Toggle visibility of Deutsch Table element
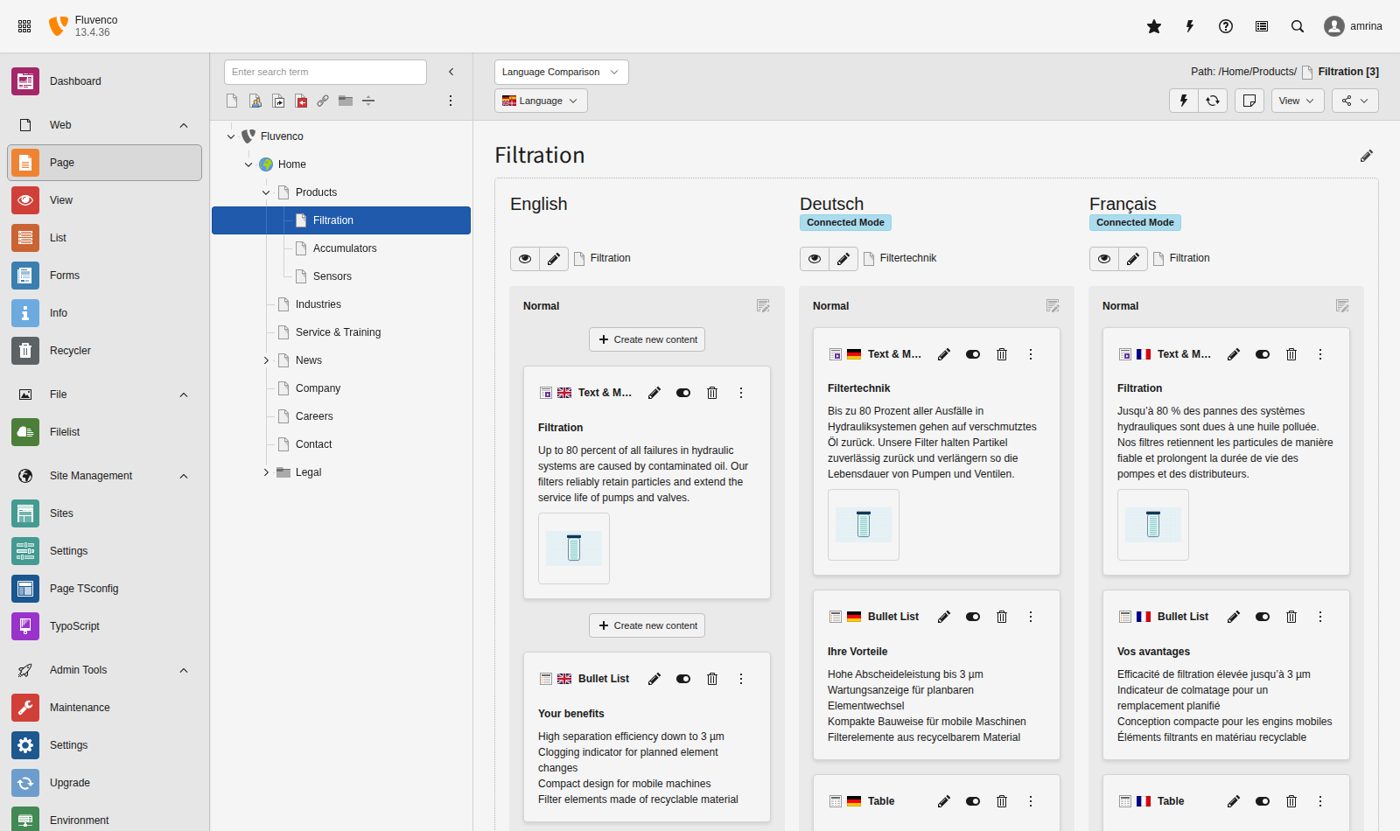The width and height of the screenshot is (1400, 831). pos(973,801)
